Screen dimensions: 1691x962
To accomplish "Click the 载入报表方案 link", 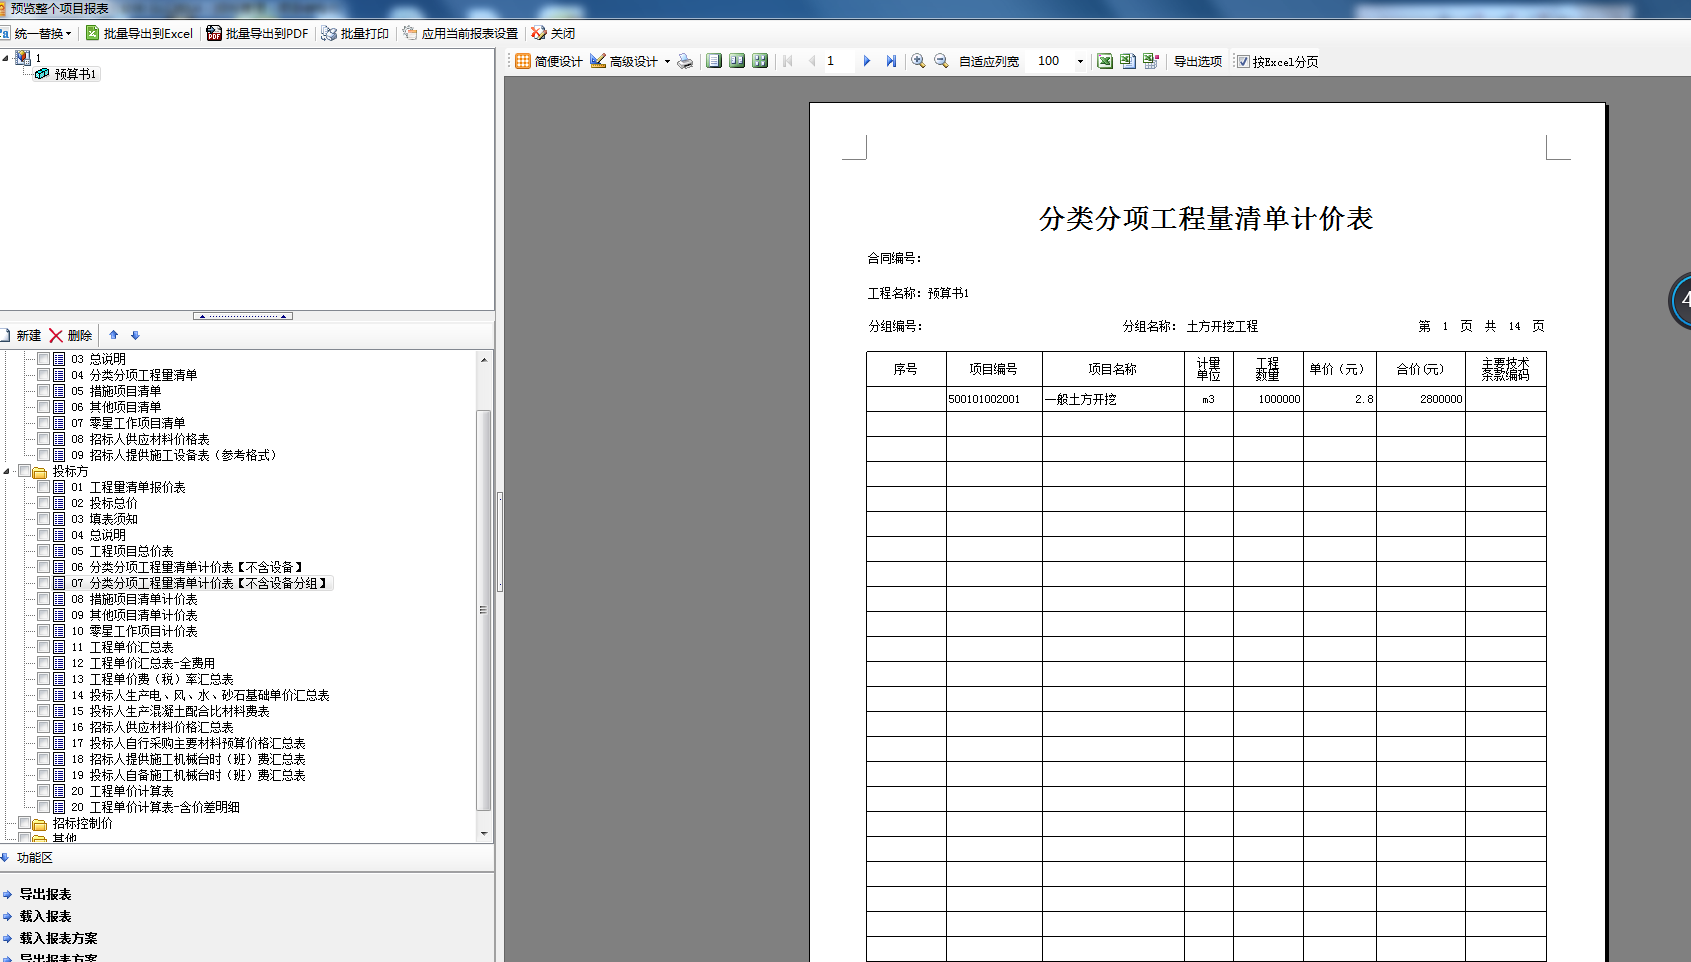I will [58, 938].
